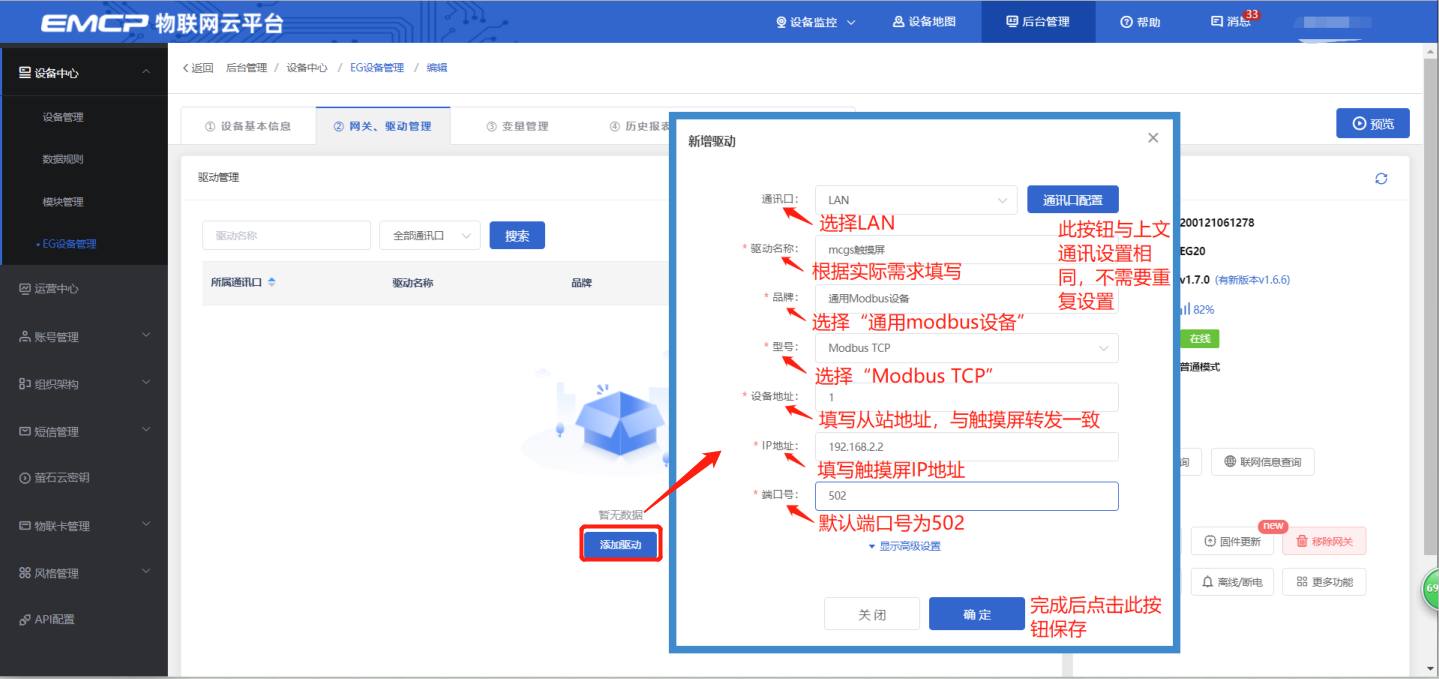The height and width of the screenshot is (679, 1439).
Task: Switch to 变量管理 tab
Action: point(517,126)
